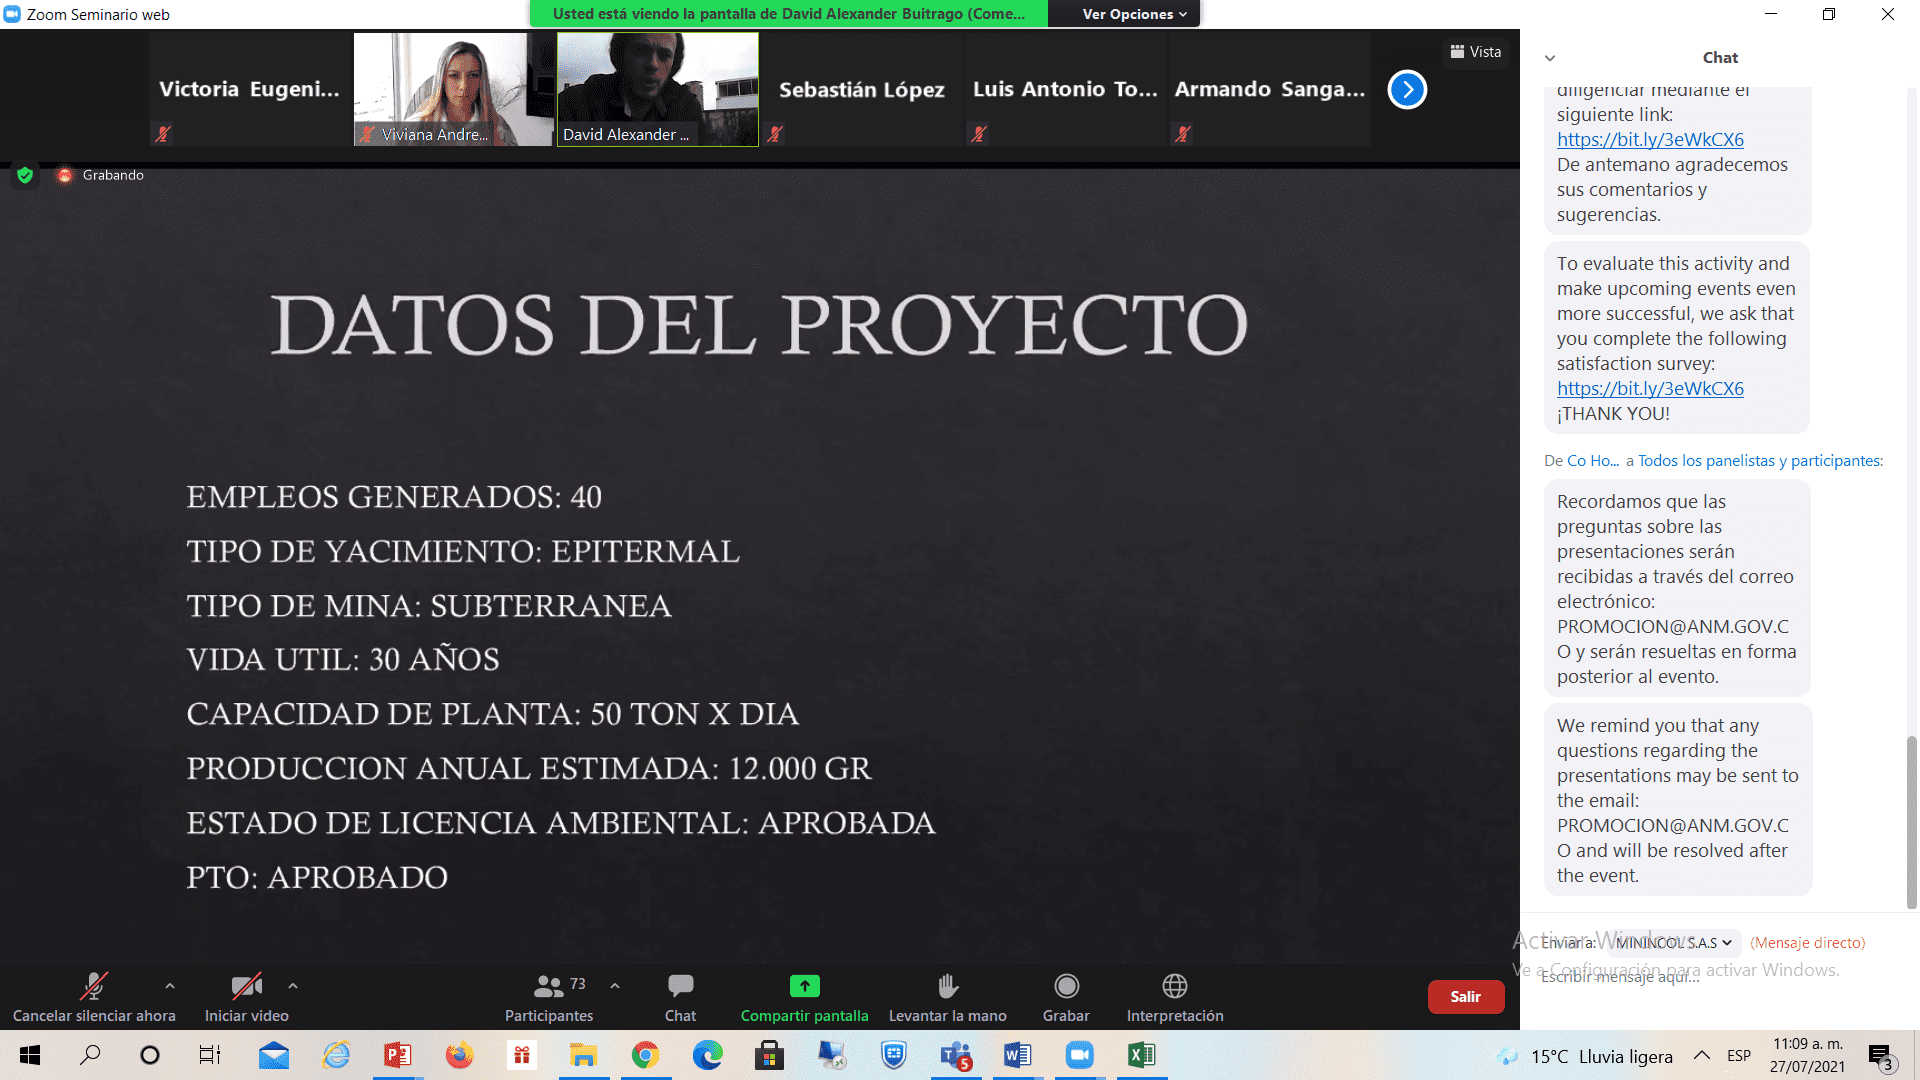
Task: Open notification center icon
Action: [1881, 1056]
